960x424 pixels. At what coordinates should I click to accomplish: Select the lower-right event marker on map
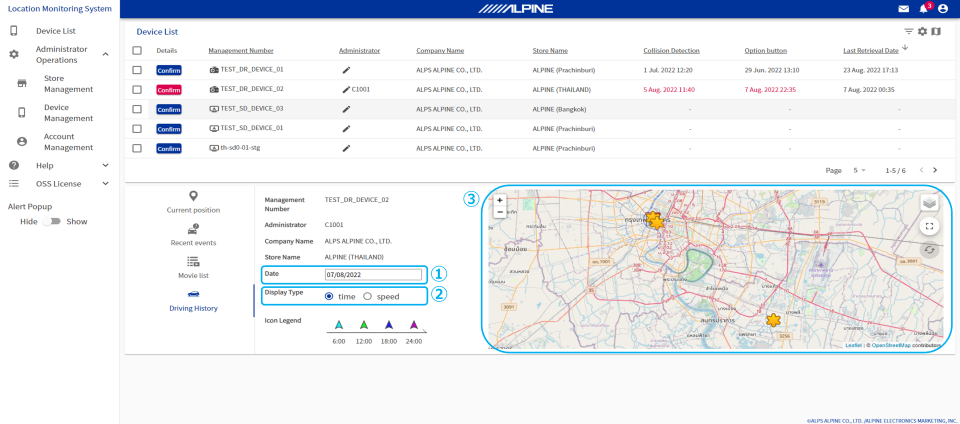pyautogui.click(x=773, y=319)
